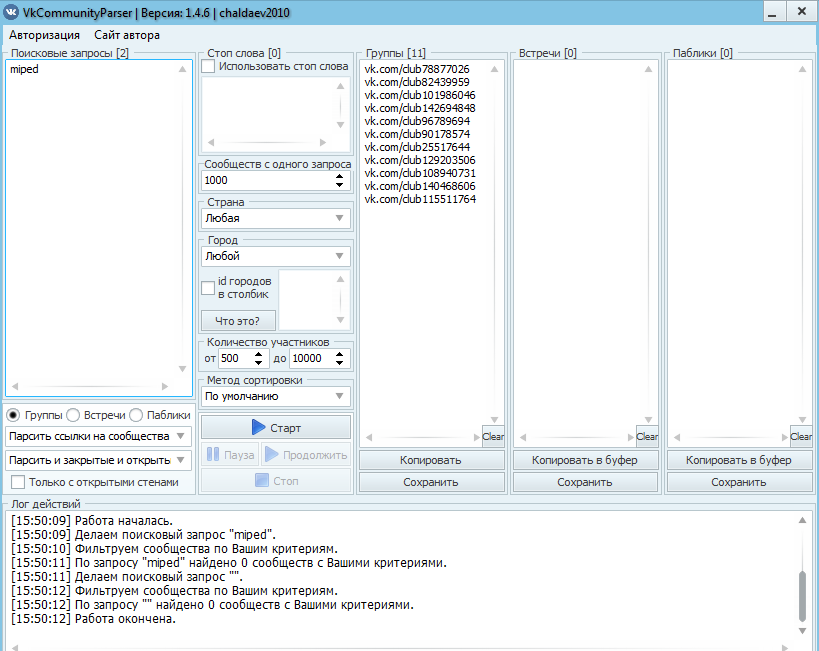Select the Группы radio button
This screenshot has height=651, width=819.
point(13,415)
